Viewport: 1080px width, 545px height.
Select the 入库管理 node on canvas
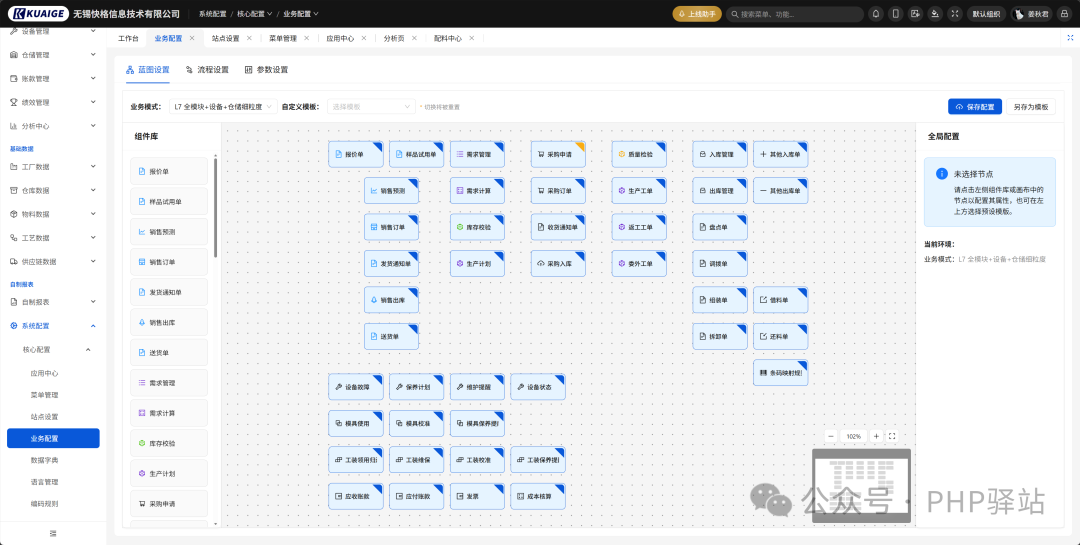(720, 154)
